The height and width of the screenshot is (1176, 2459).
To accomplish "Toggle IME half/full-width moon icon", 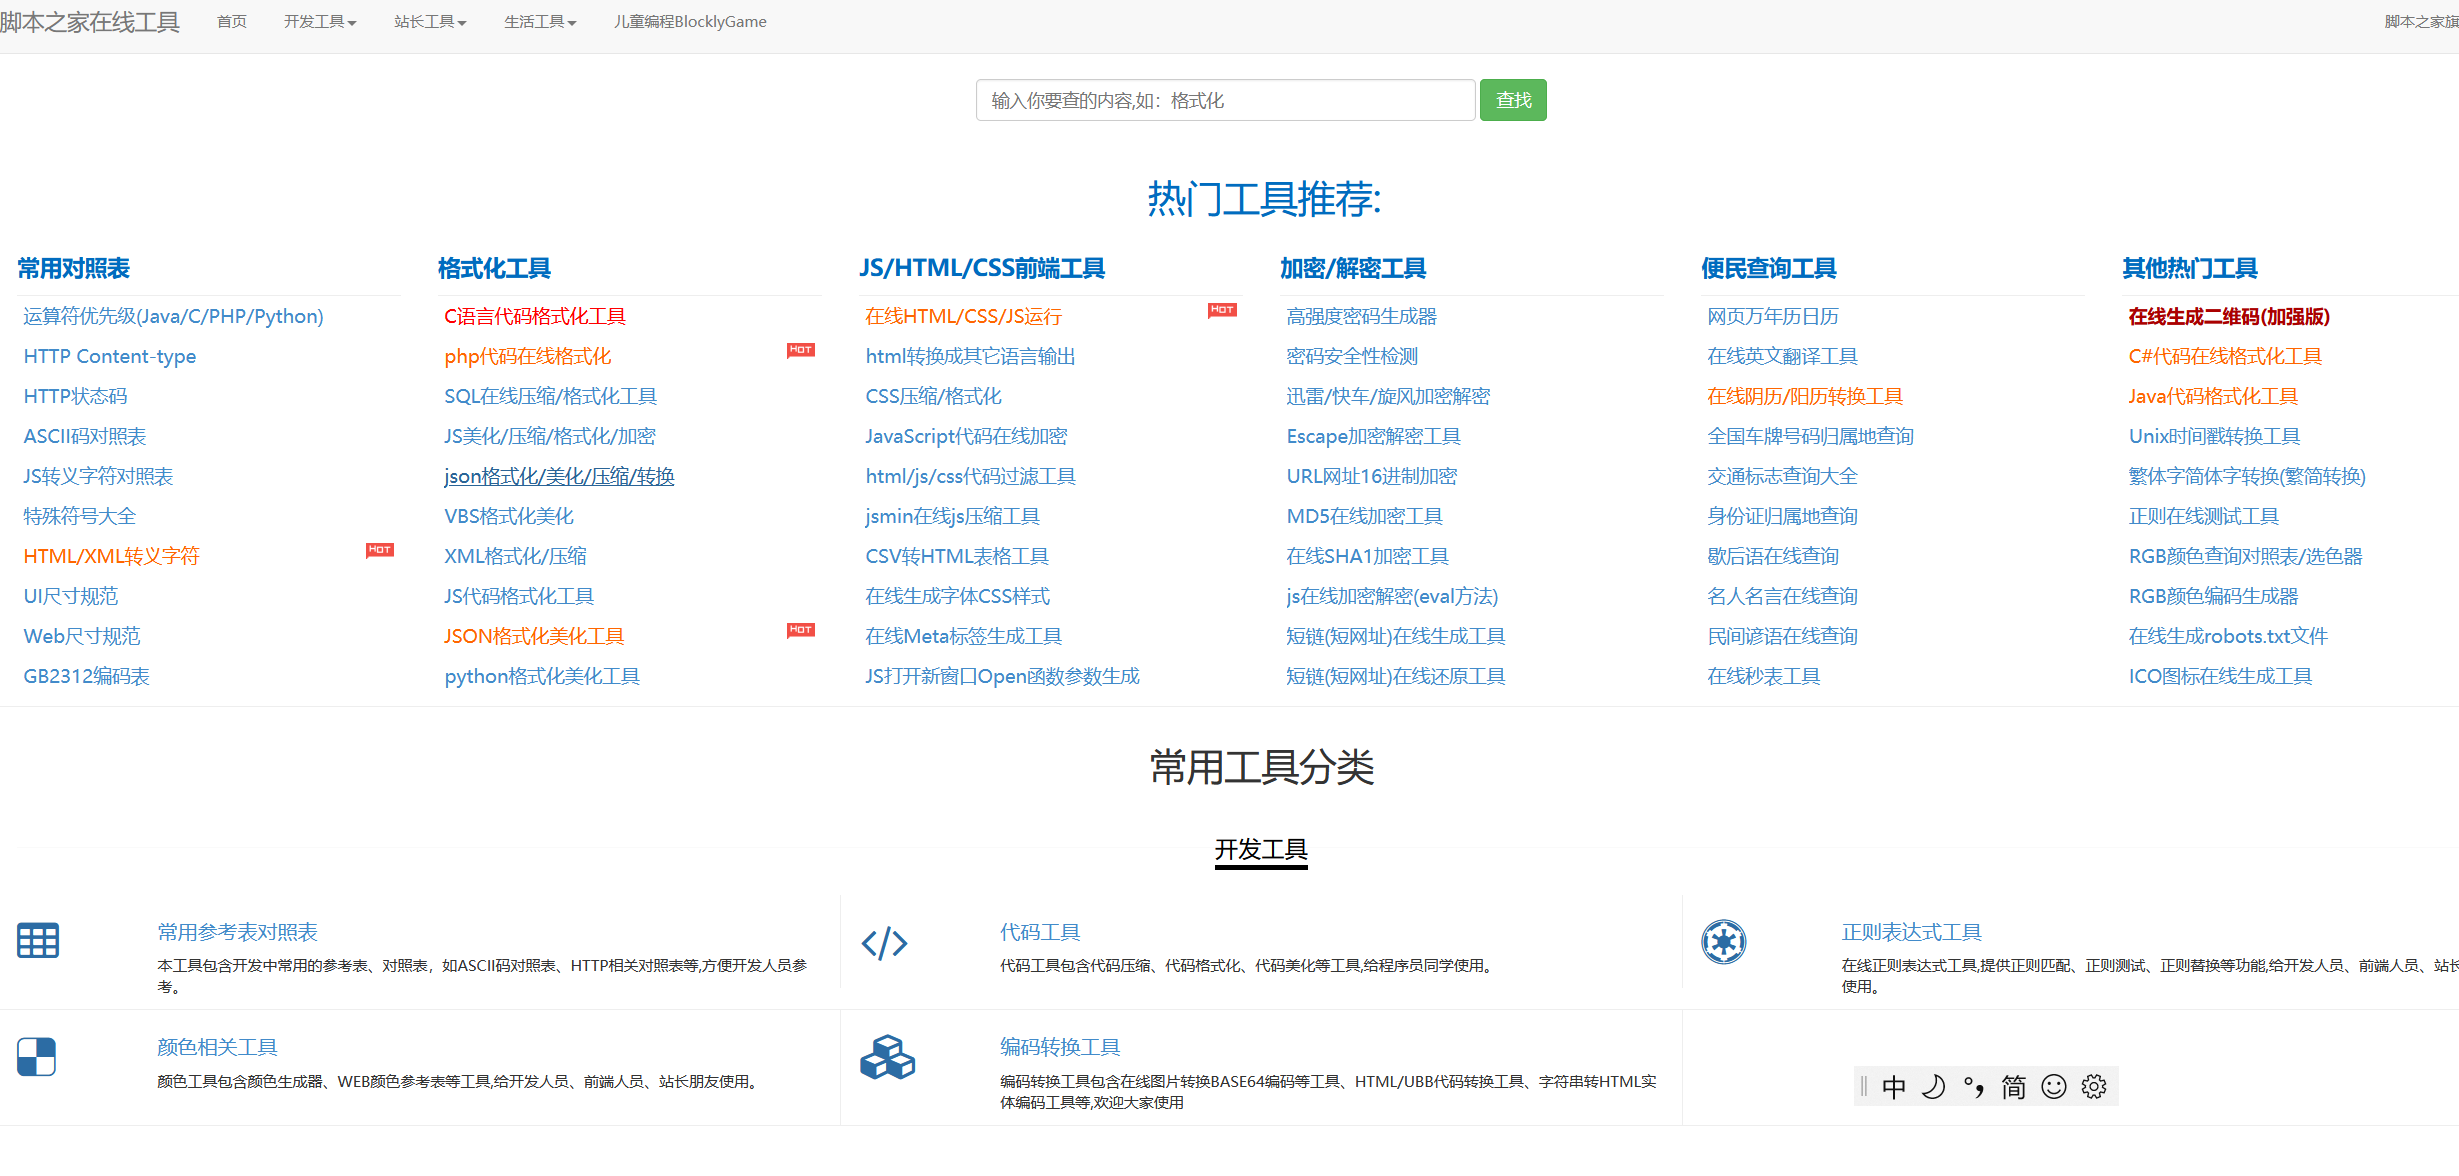I will (x=1933, y=1087).
